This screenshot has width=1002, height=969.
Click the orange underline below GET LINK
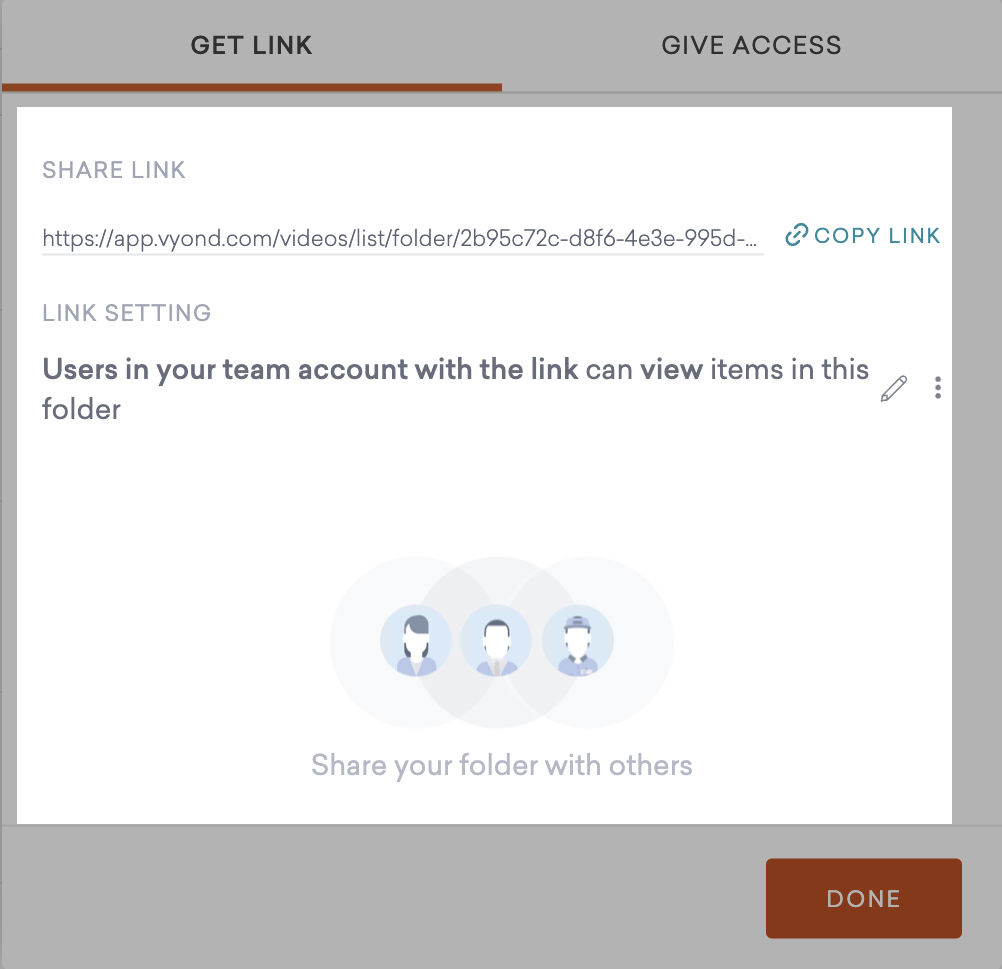coord(252,87)
